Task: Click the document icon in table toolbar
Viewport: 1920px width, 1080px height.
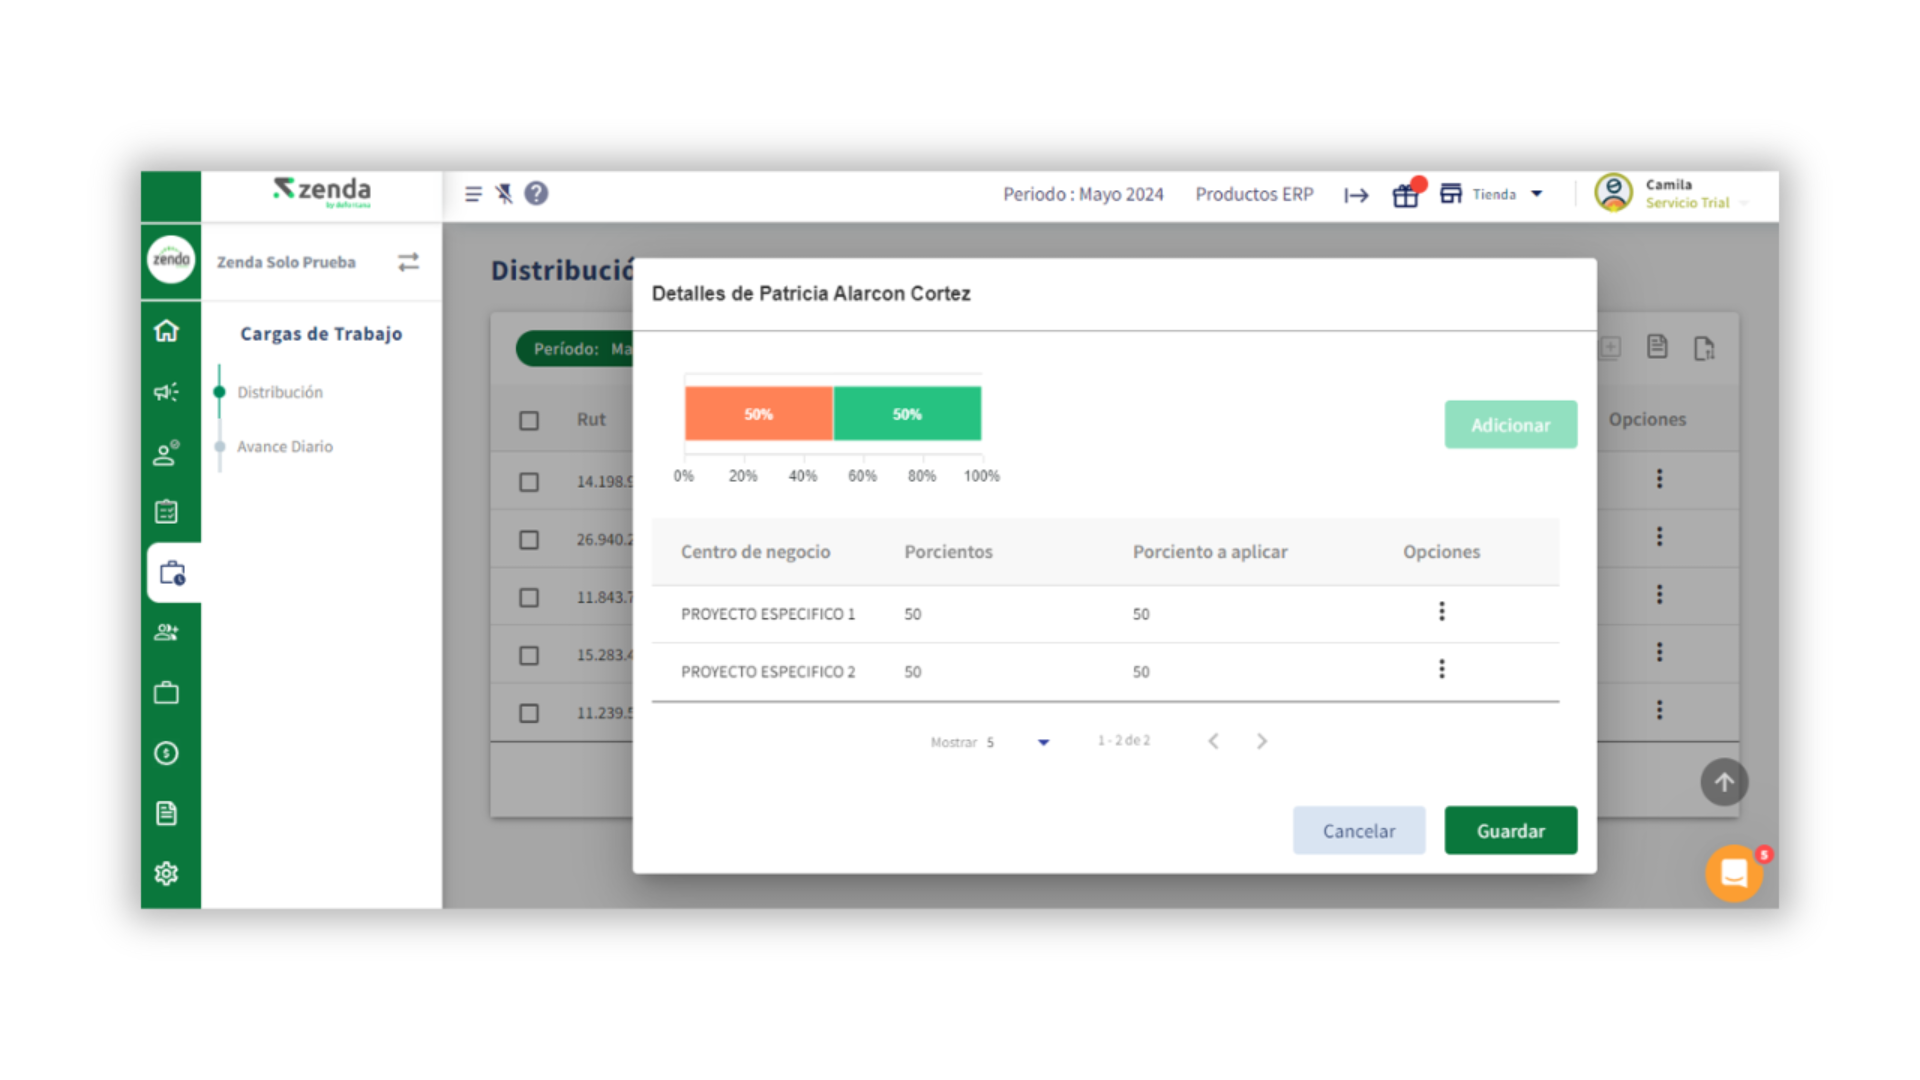Action: 1657,347
